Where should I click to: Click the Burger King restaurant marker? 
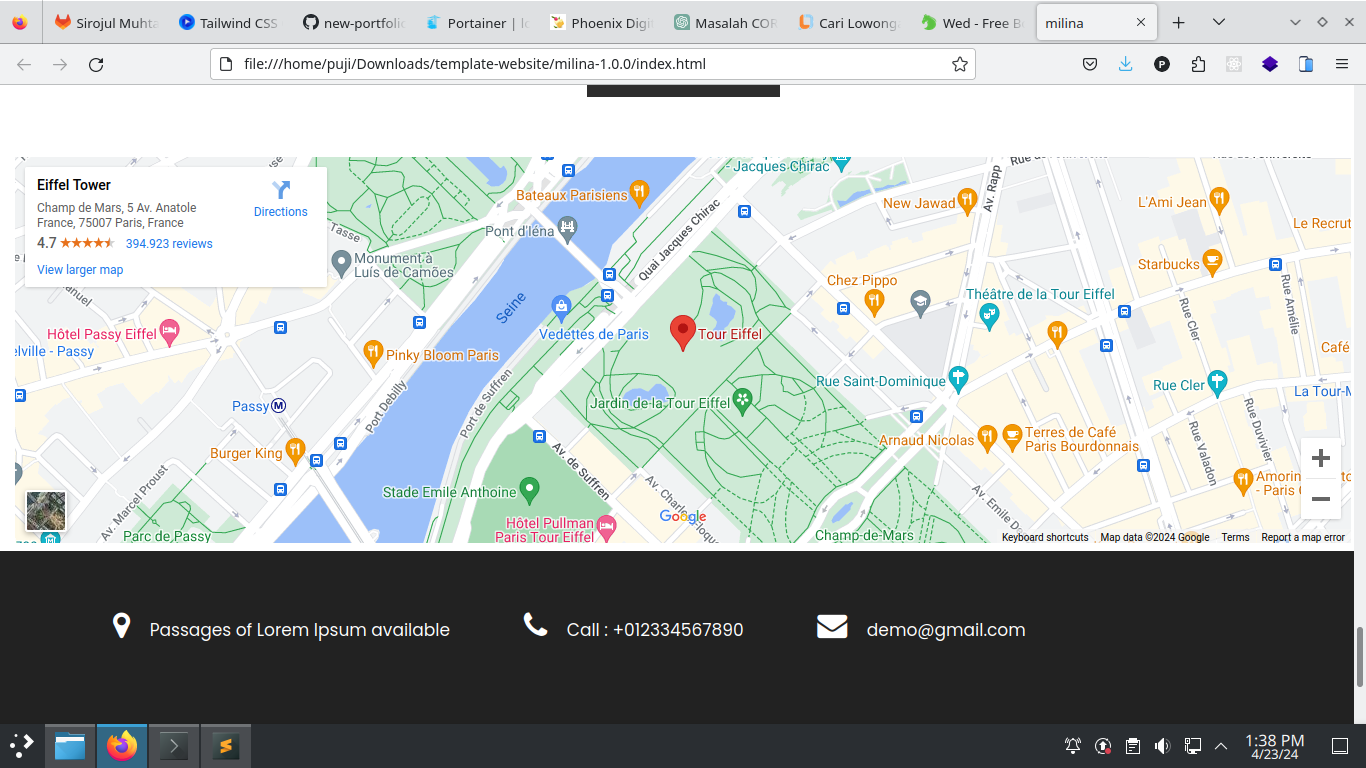[294, 452]
